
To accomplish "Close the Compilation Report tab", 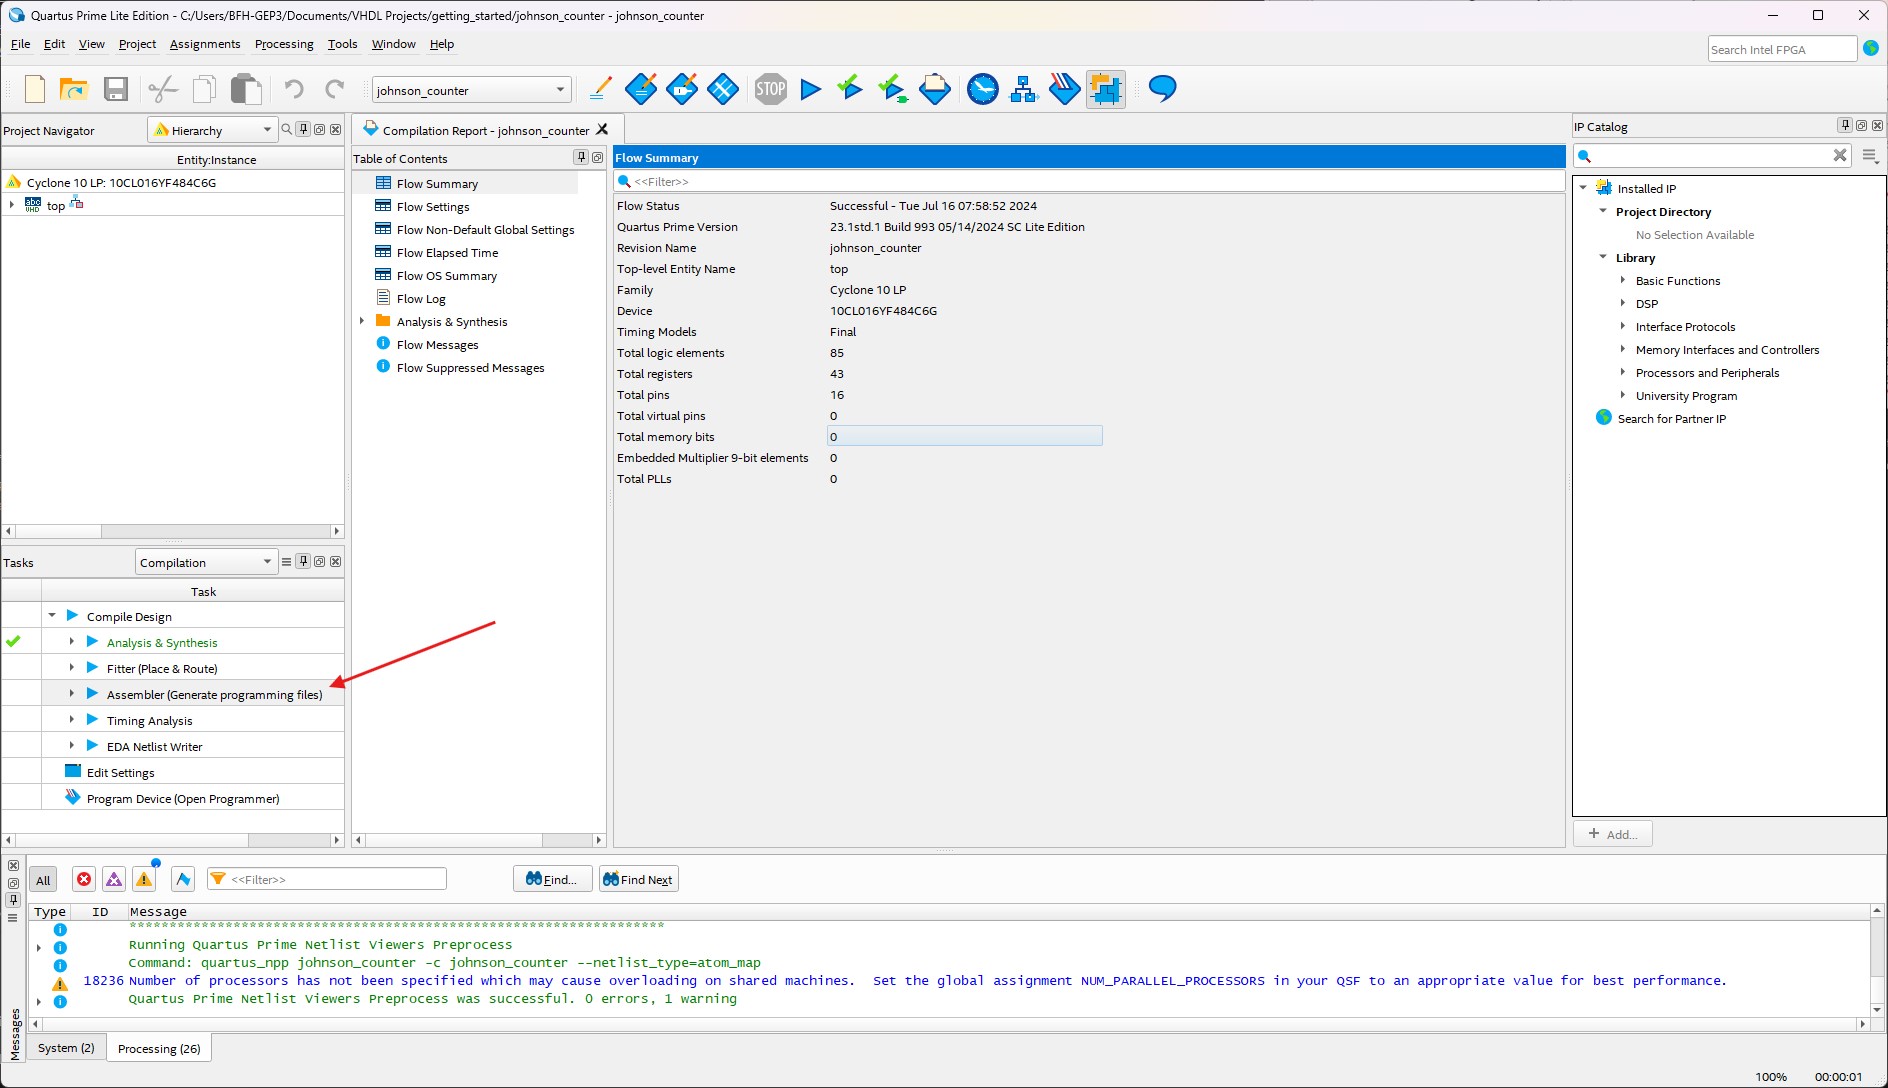I will (602, 129).
